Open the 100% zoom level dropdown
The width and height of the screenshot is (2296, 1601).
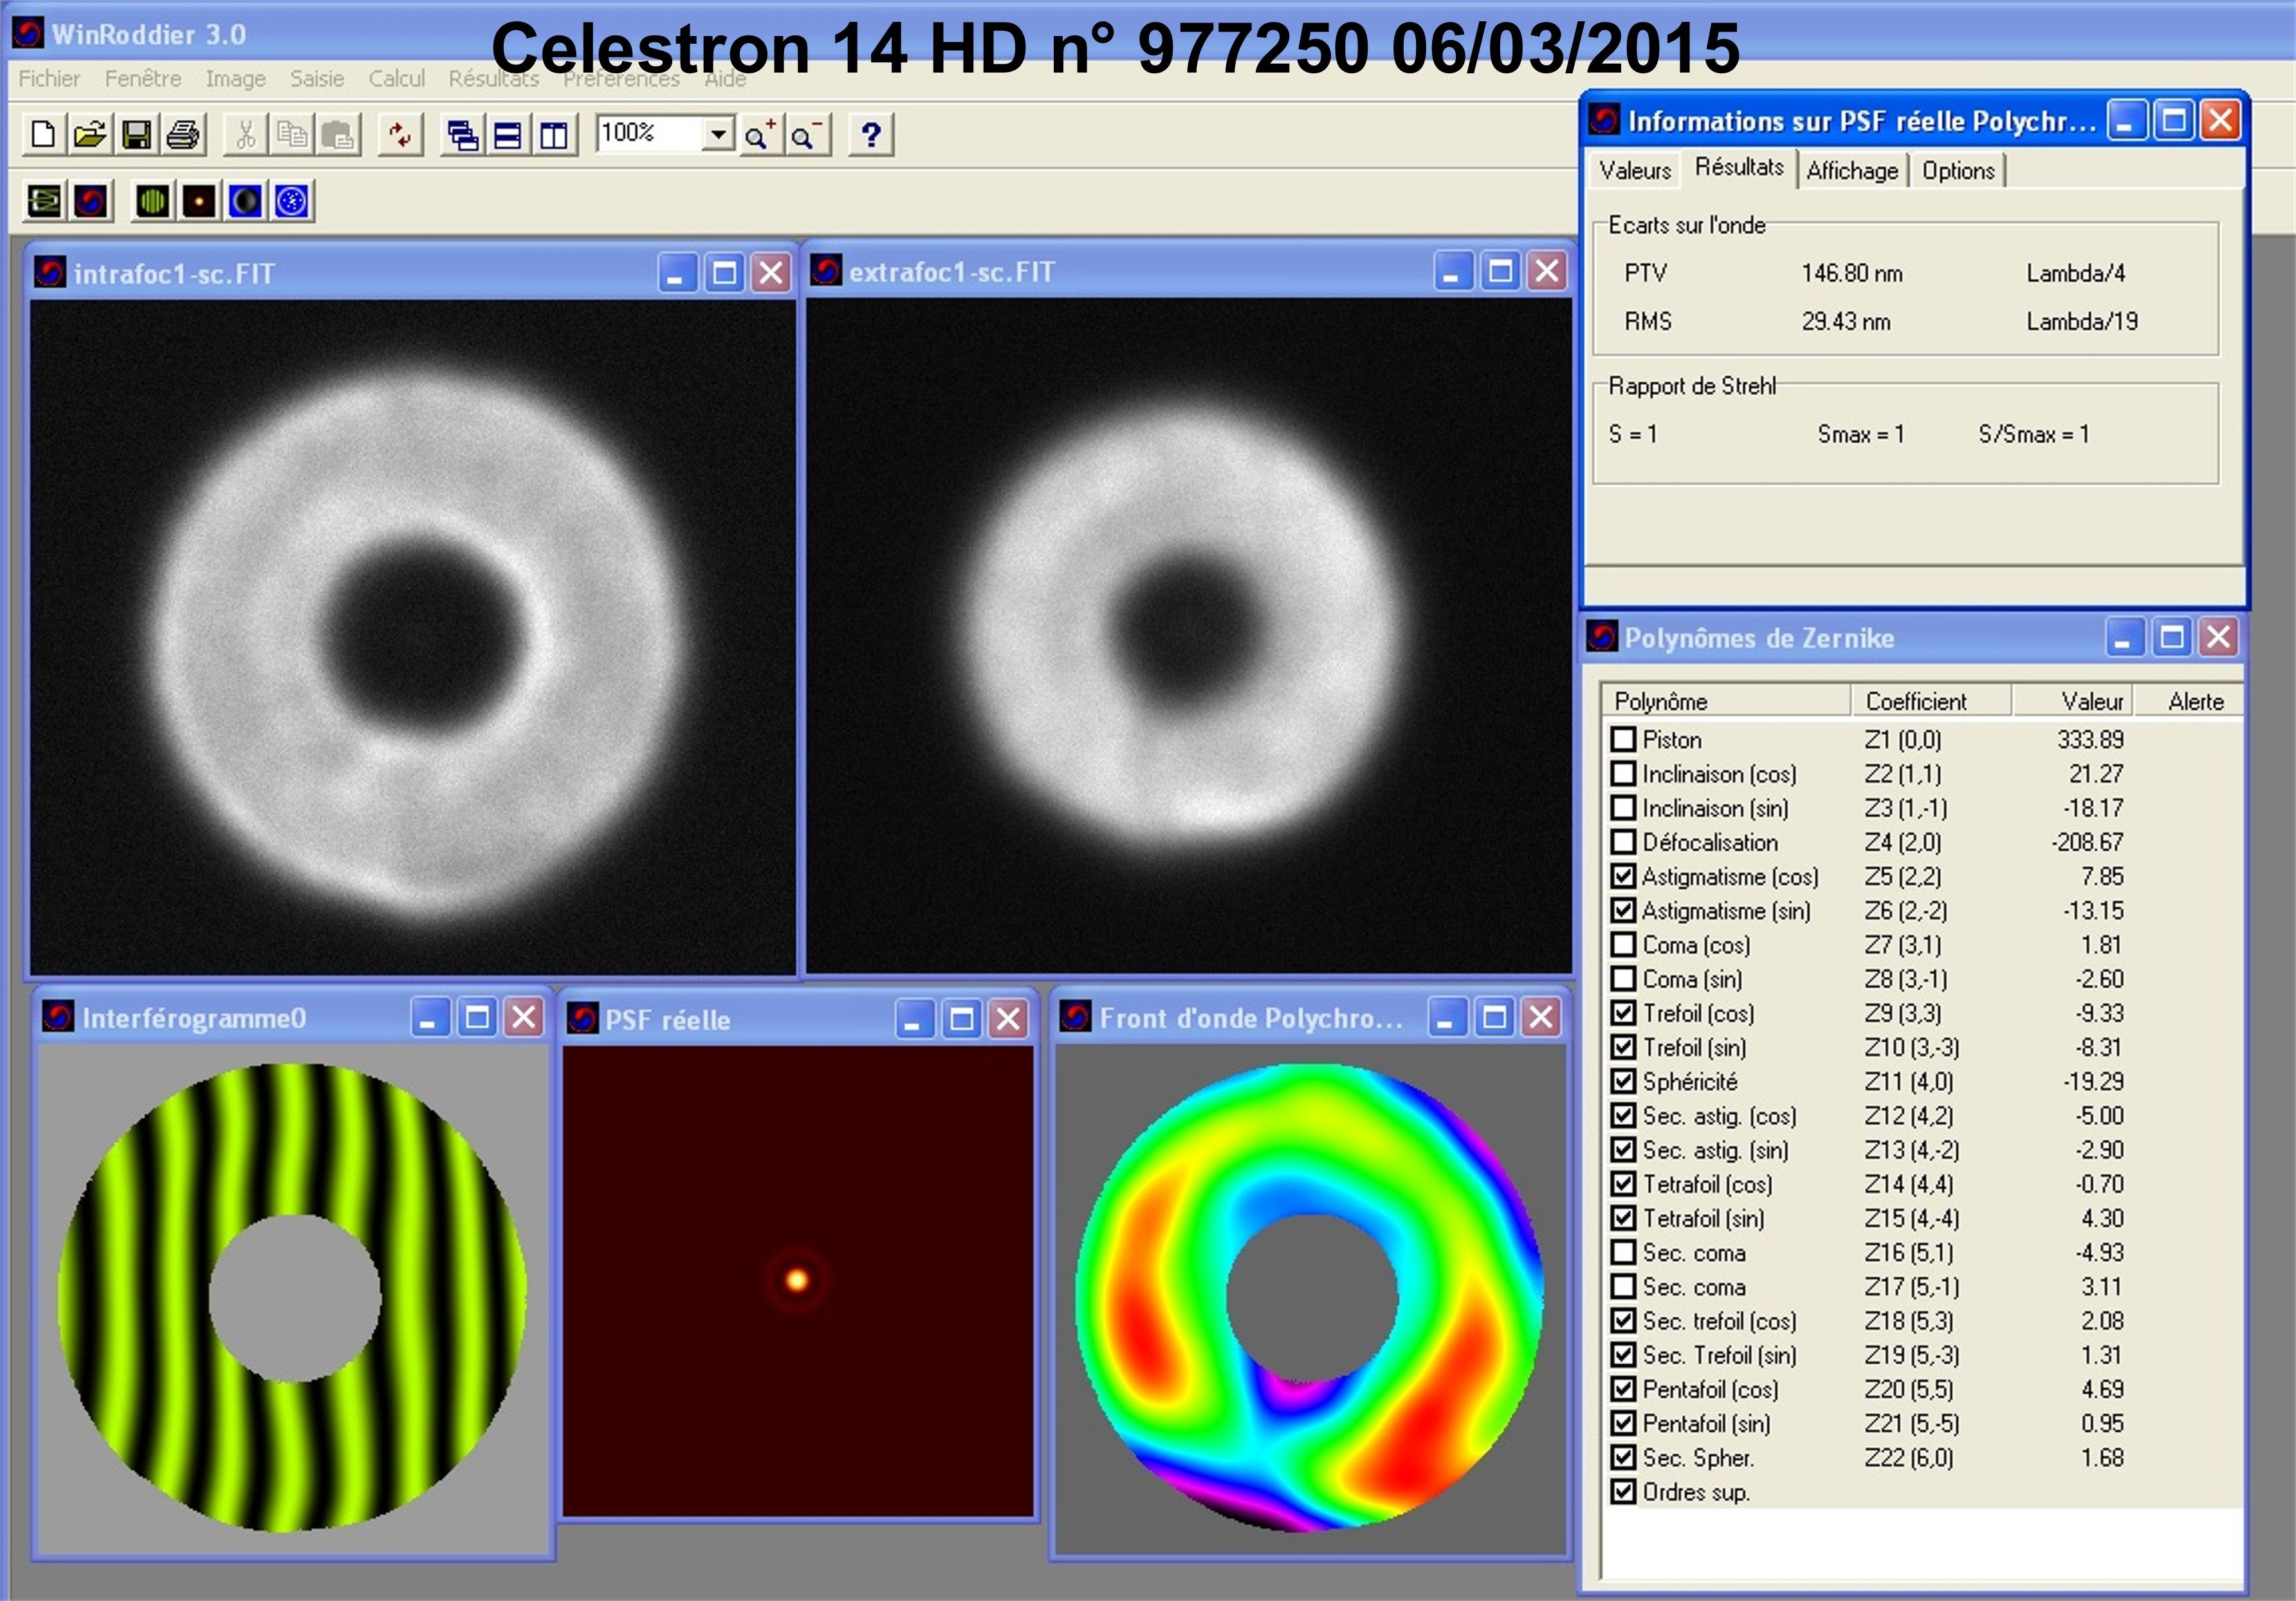coord(718,133)
